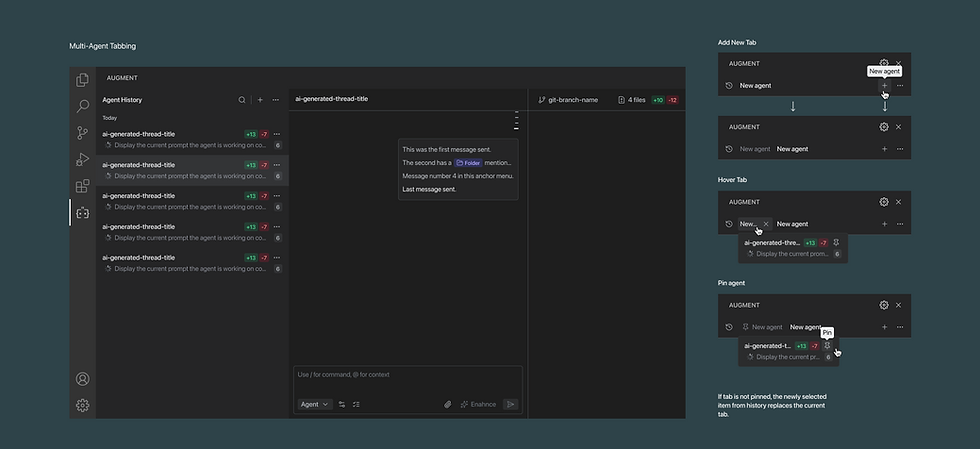Click the 'Today' group label
The height and width of the screenshot is (449, 980).
pyautogui.click(x=110, y=118)
